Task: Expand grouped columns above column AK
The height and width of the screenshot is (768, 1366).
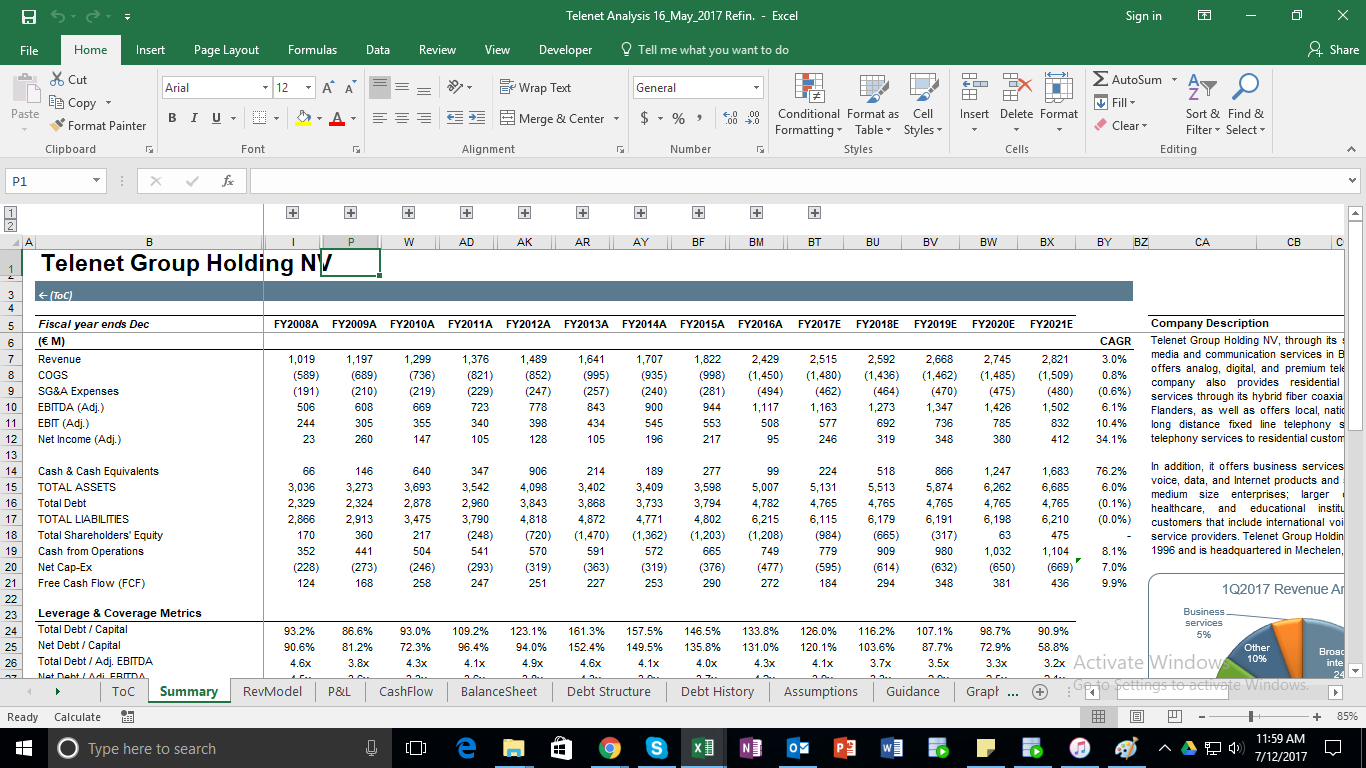Action: pos(525,212)
